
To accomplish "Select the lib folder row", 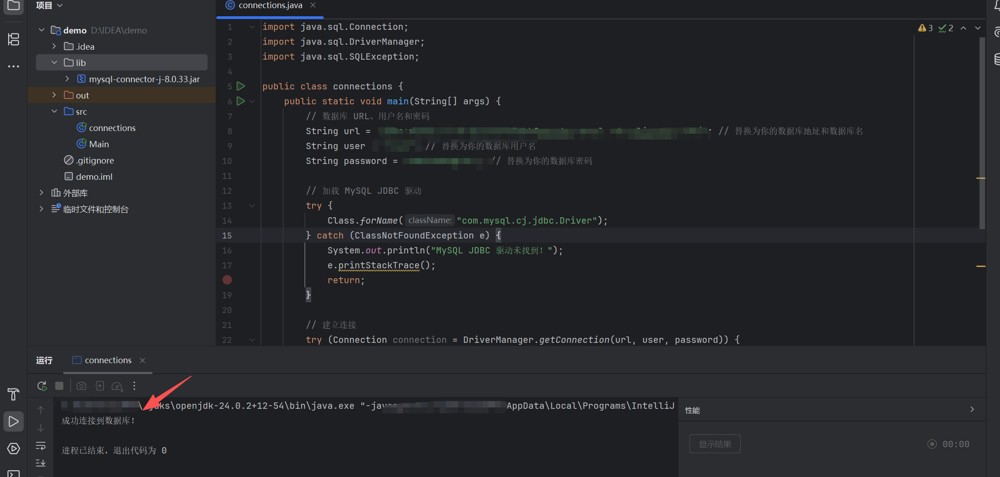I will pyautogui.click(x=122, y=62).
